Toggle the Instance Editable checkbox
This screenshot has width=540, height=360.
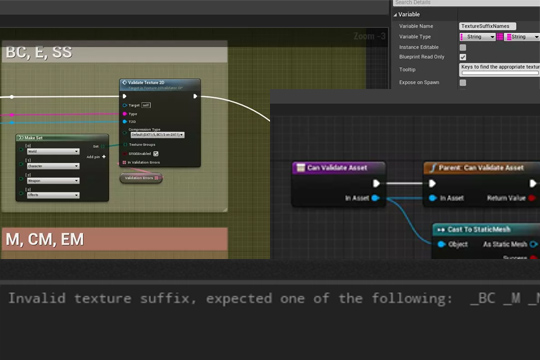(463, 47)
